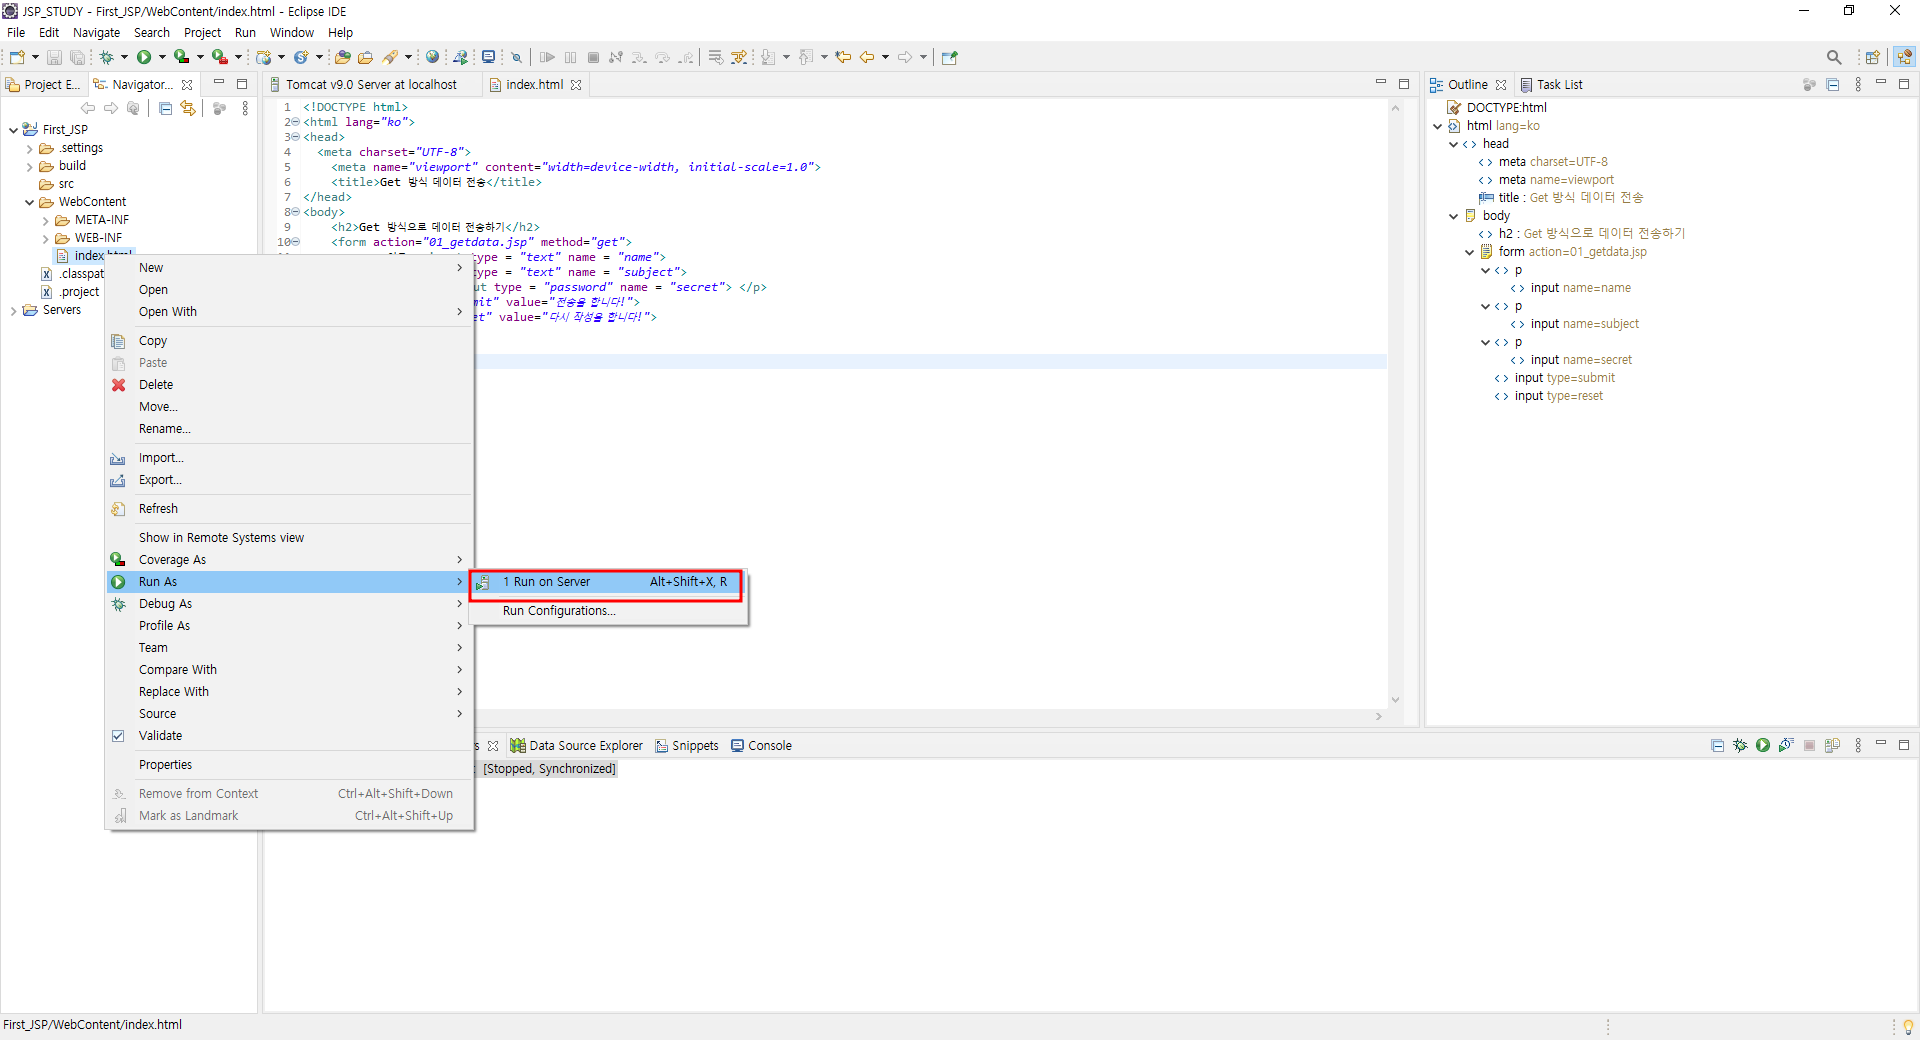This screenshot has width=1920, height=1040.
Task: Open the File menu
Action: pos(16,32)
